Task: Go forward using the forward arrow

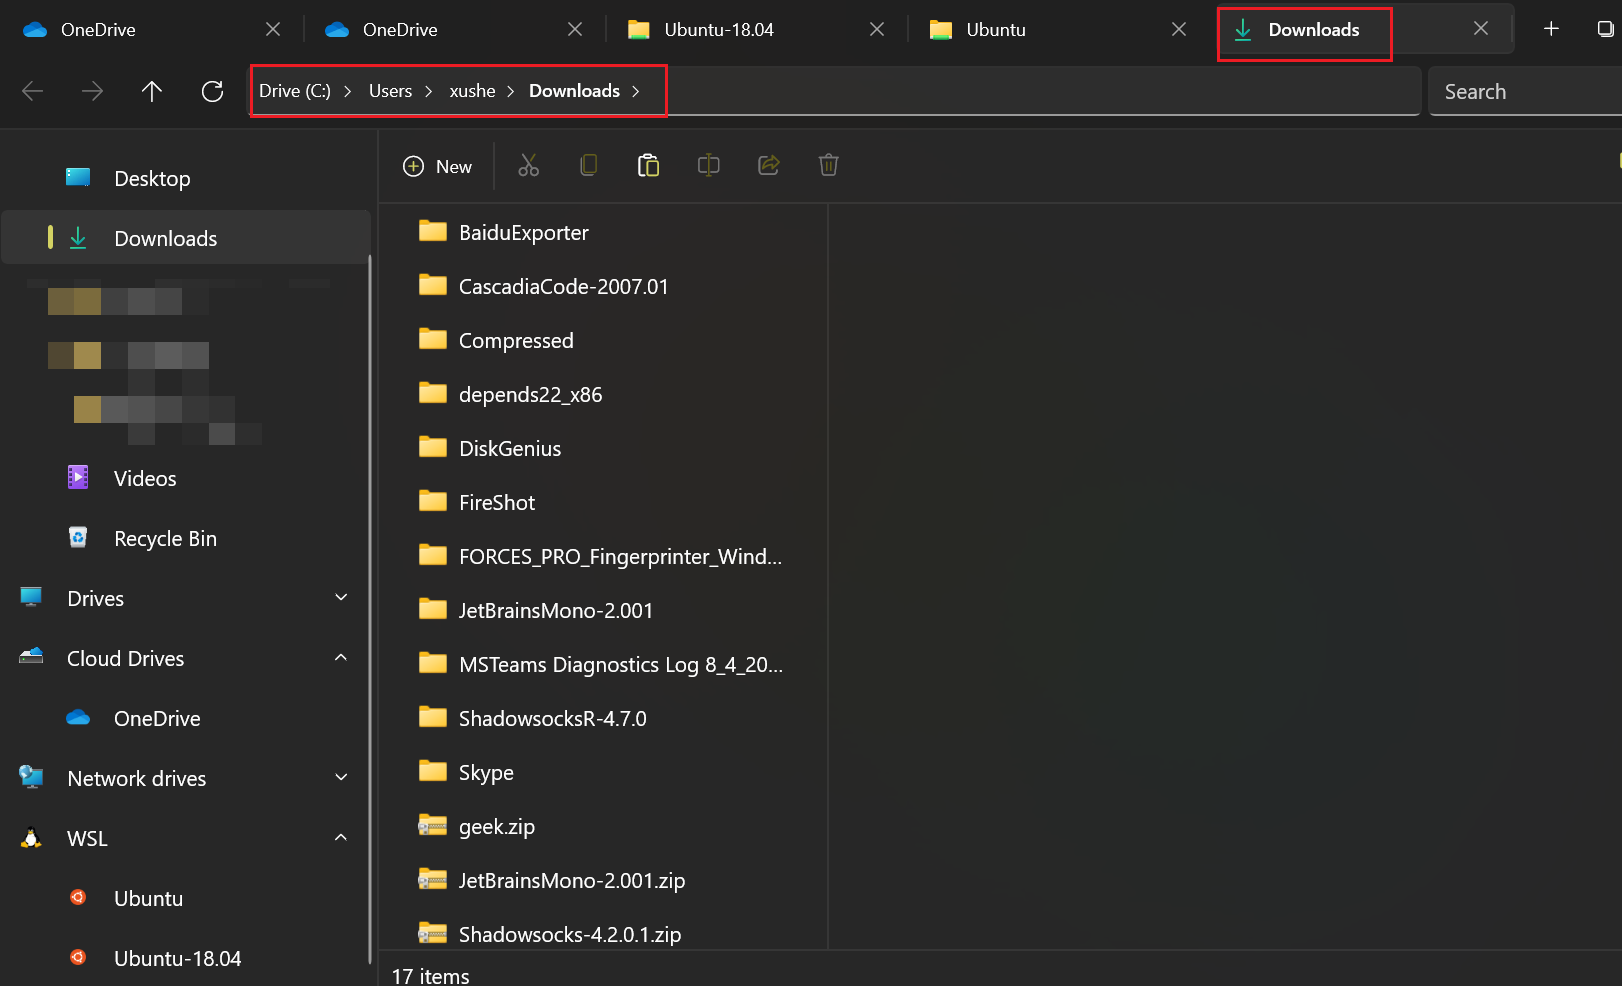Action: 92,92
